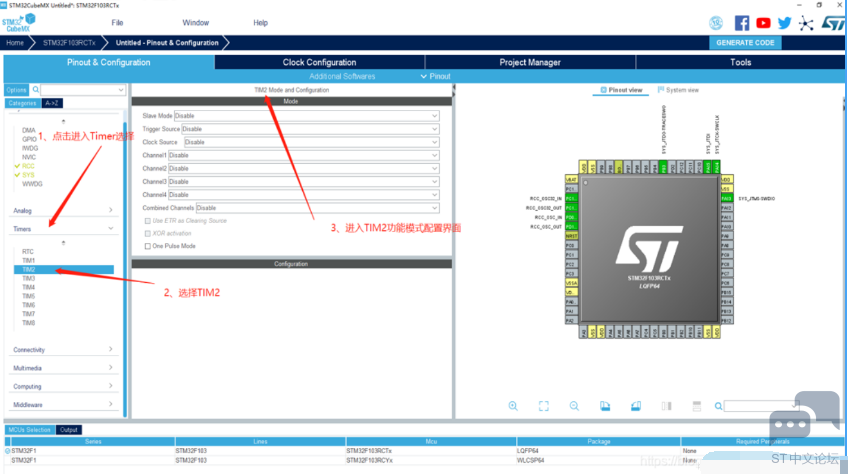Expand the Middleware category
The width and height of the screenshot is (848, 474).
click(x=63, y=405)
